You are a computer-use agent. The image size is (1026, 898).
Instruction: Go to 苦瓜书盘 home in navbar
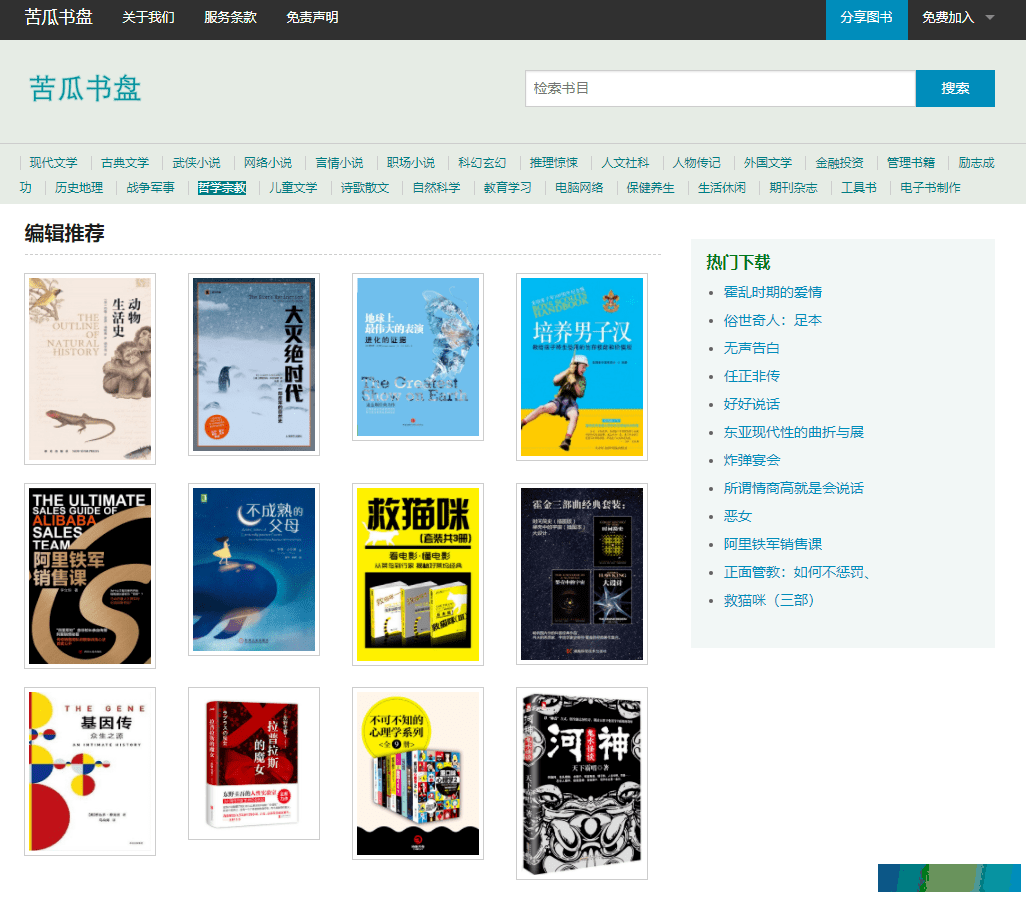tap(59, 17)
